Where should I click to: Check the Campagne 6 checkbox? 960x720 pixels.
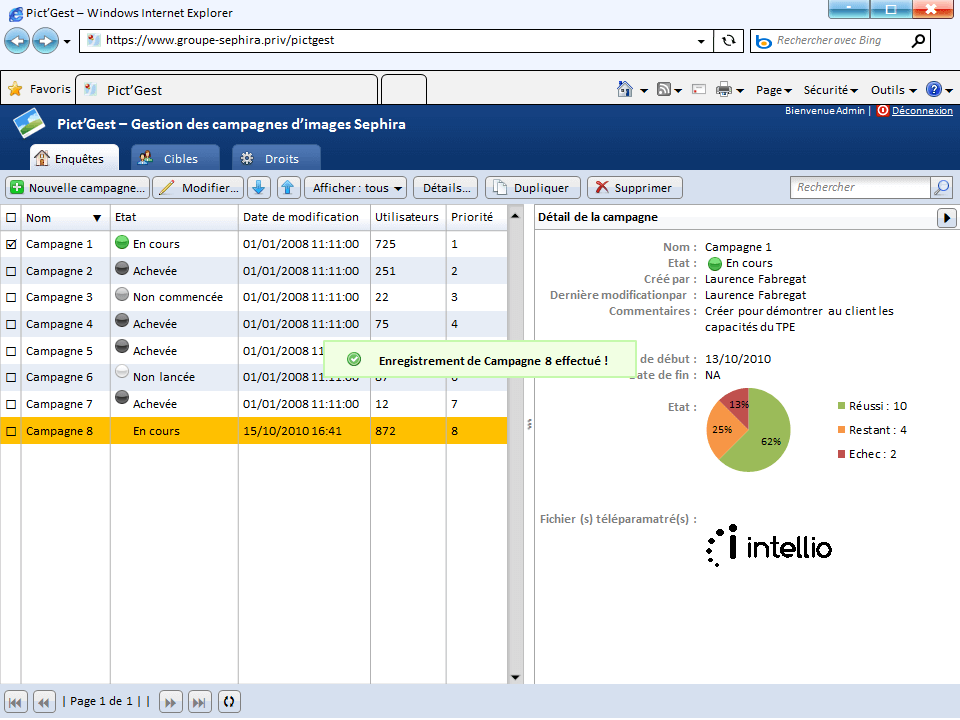tap(11, 378)
